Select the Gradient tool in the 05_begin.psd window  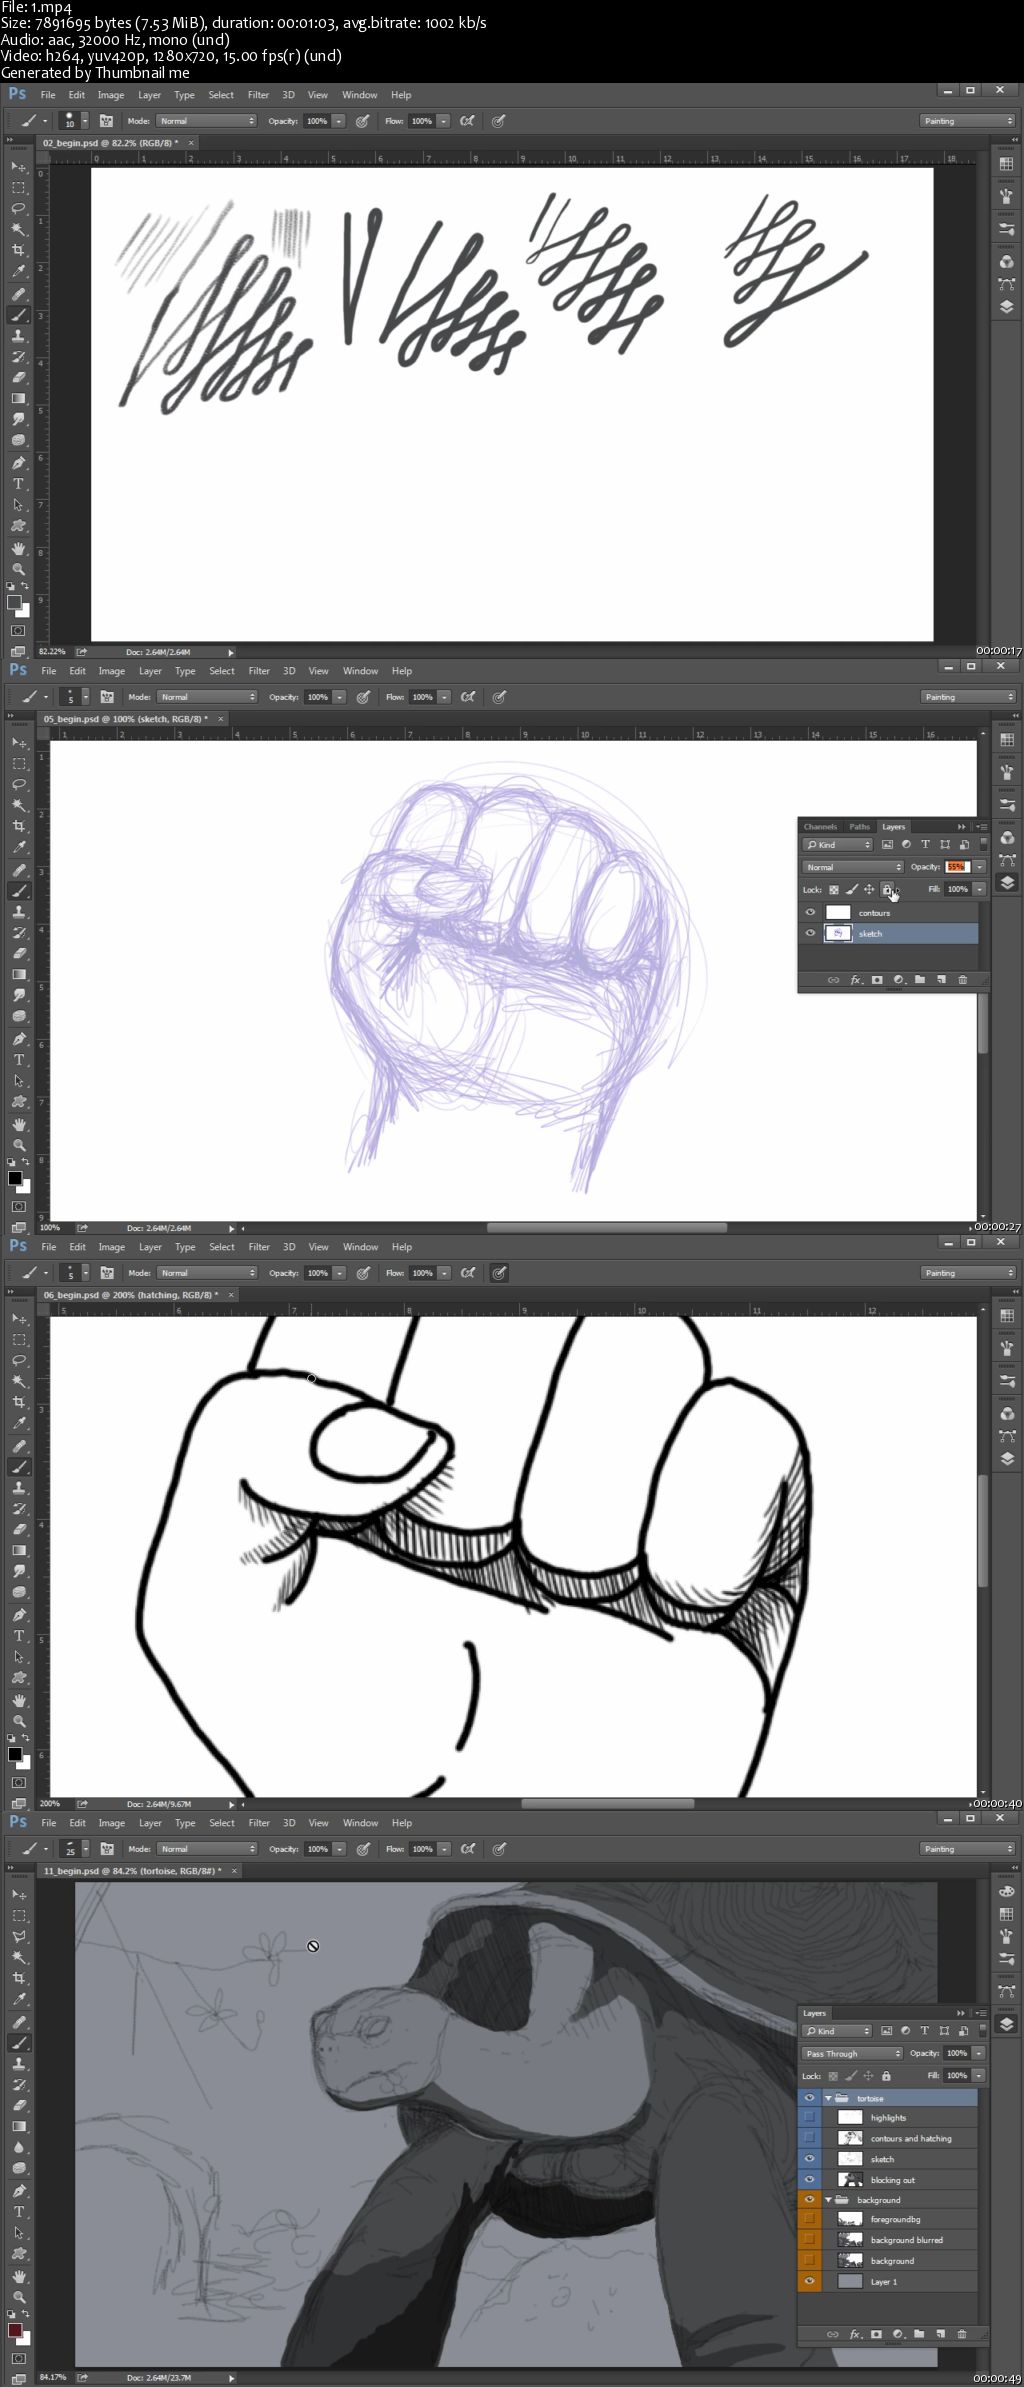18,974
